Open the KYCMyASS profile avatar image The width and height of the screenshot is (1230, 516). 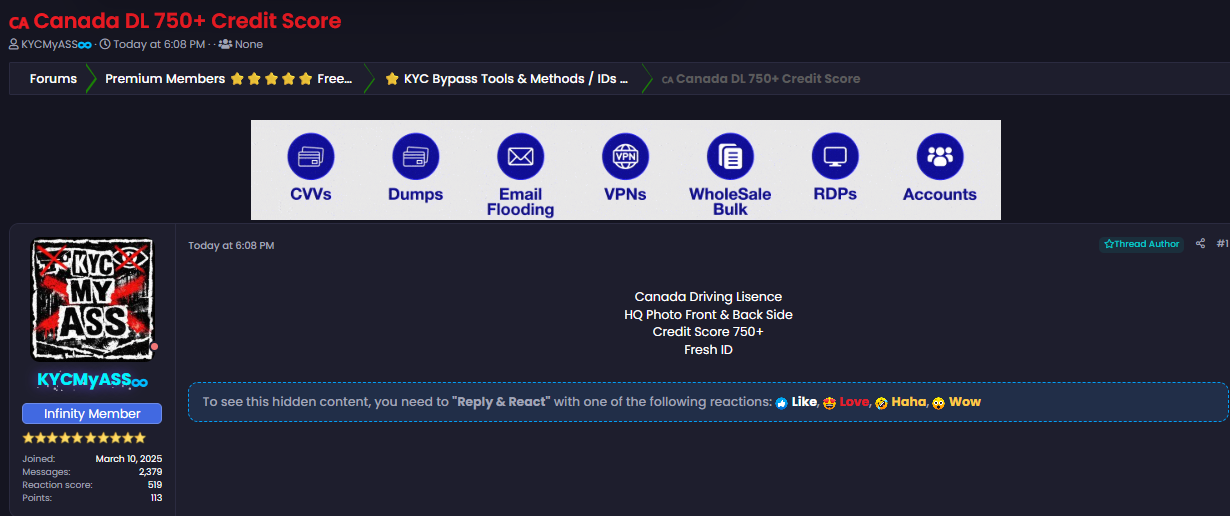coord(92,299)
